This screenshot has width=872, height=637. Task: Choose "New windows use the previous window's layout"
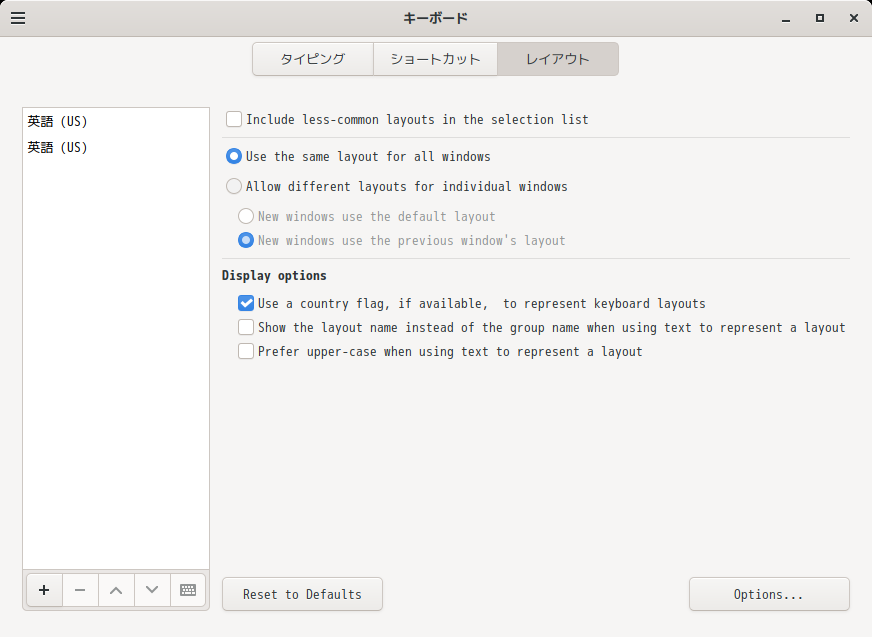[x=246, y=240]
